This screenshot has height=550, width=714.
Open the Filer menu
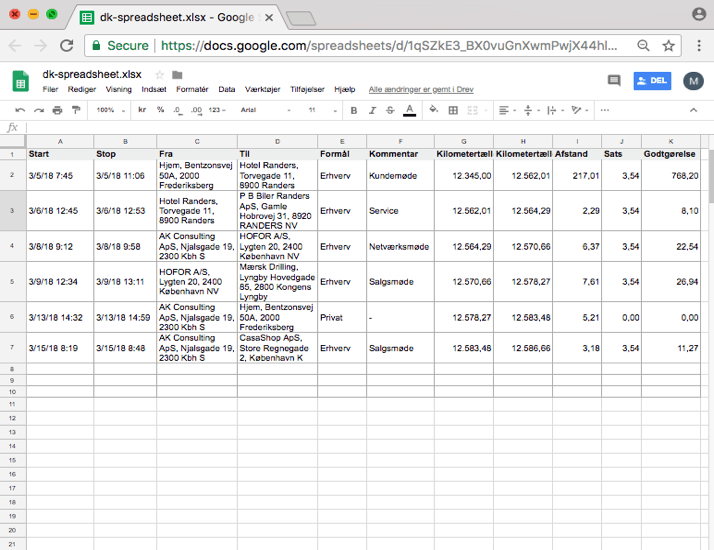[x=50, y=89]
